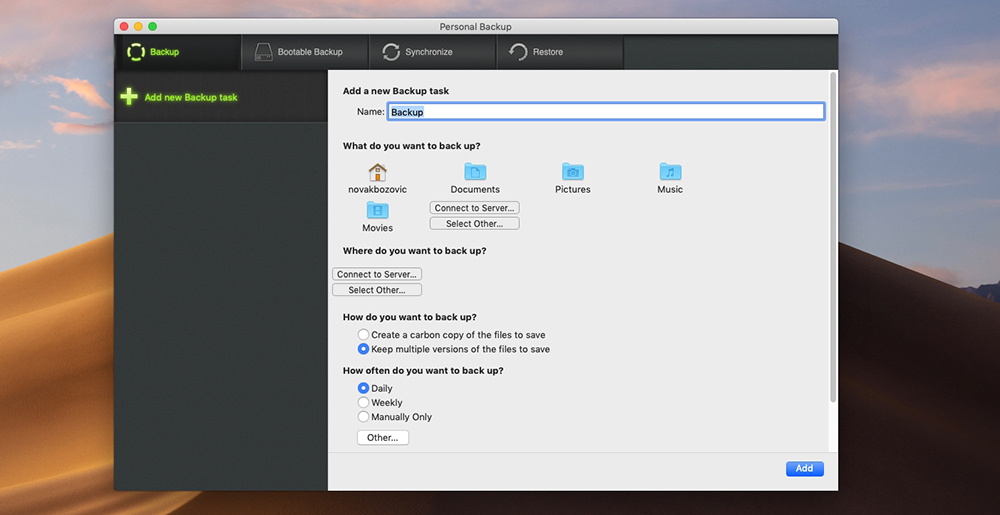This screenshot has width=1000, height=515.
Task: Select the novakbozovic home folder icon
Action: [378, 172]
